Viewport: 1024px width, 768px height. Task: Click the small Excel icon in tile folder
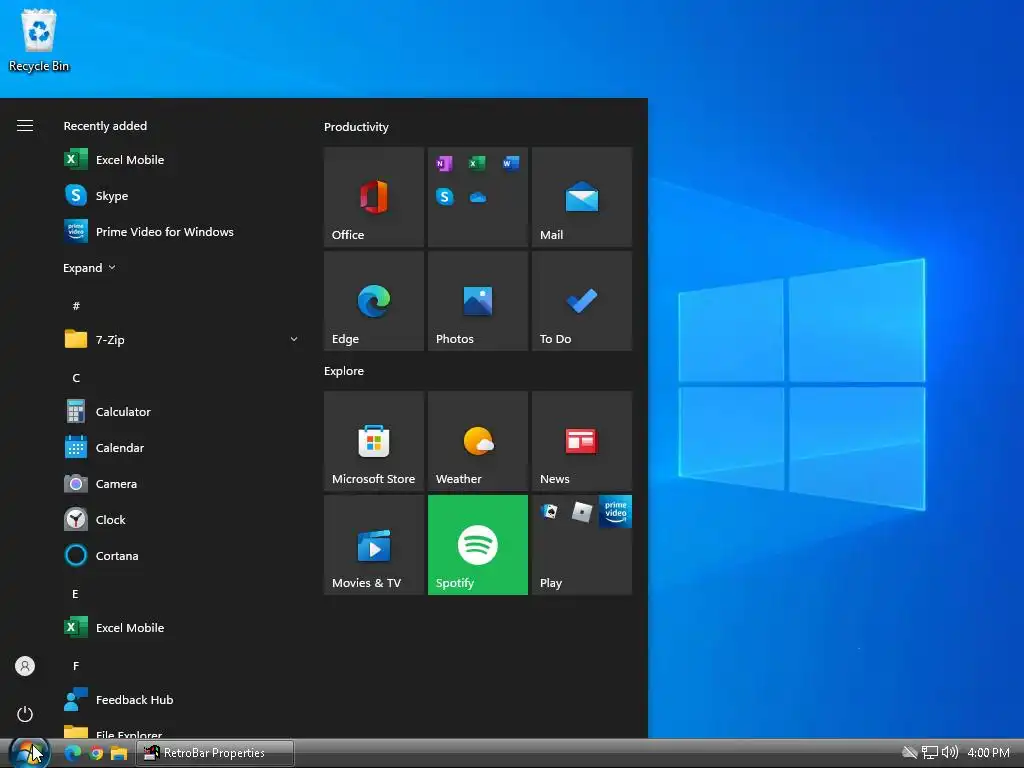(x=477, y=163)
